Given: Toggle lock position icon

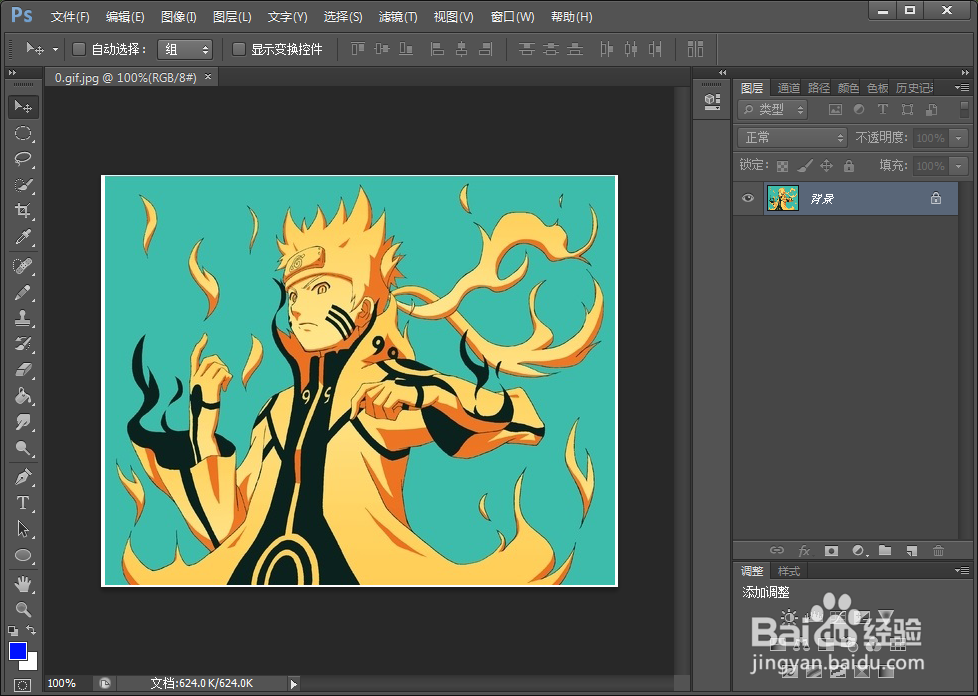Looking at the screenshot, I should tap(826, 166).
